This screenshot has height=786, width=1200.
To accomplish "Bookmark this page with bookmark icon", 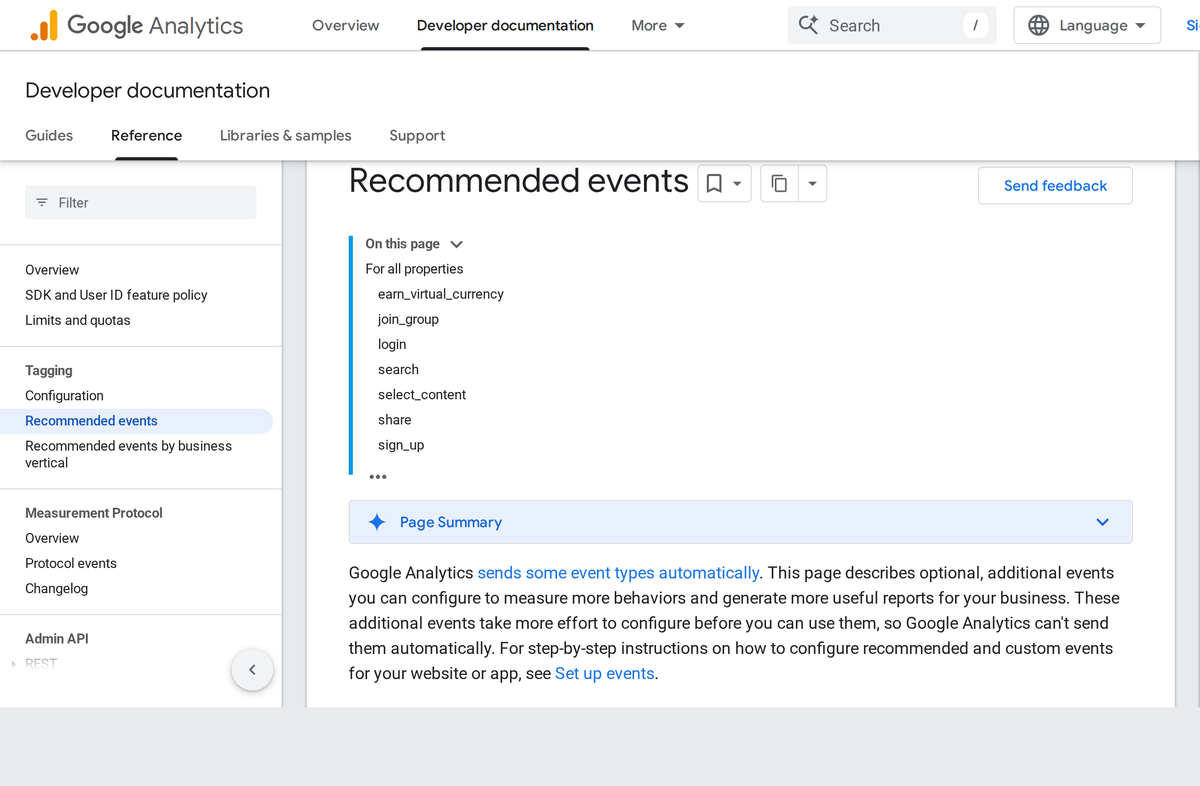I will (x=714, y=184).
